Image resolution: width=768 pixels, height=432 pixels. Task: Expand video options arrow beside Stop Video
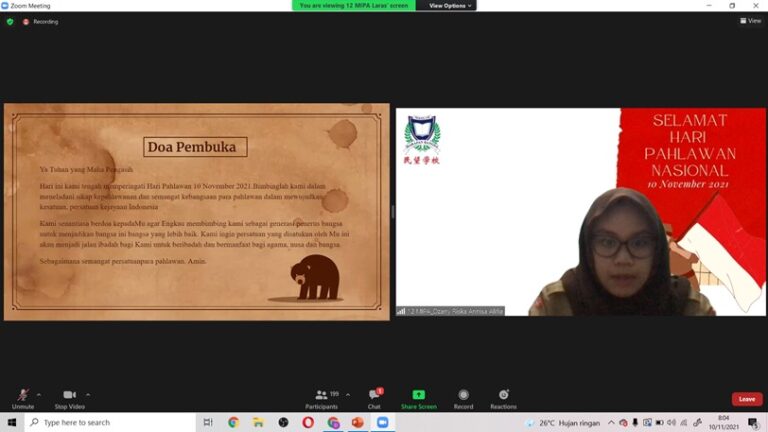click(88, 394)
